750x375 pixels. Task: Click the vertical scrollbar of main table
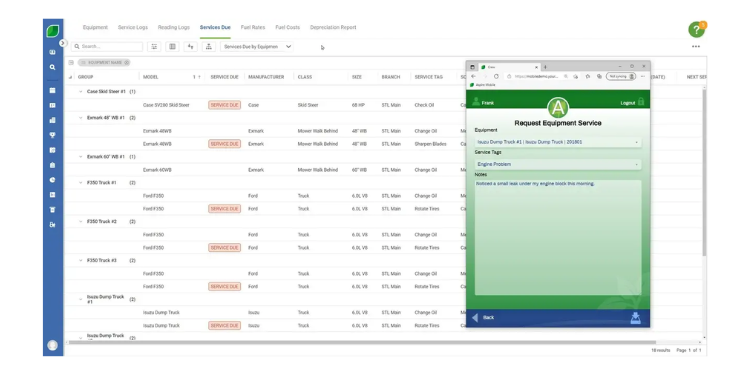point(704,172)
